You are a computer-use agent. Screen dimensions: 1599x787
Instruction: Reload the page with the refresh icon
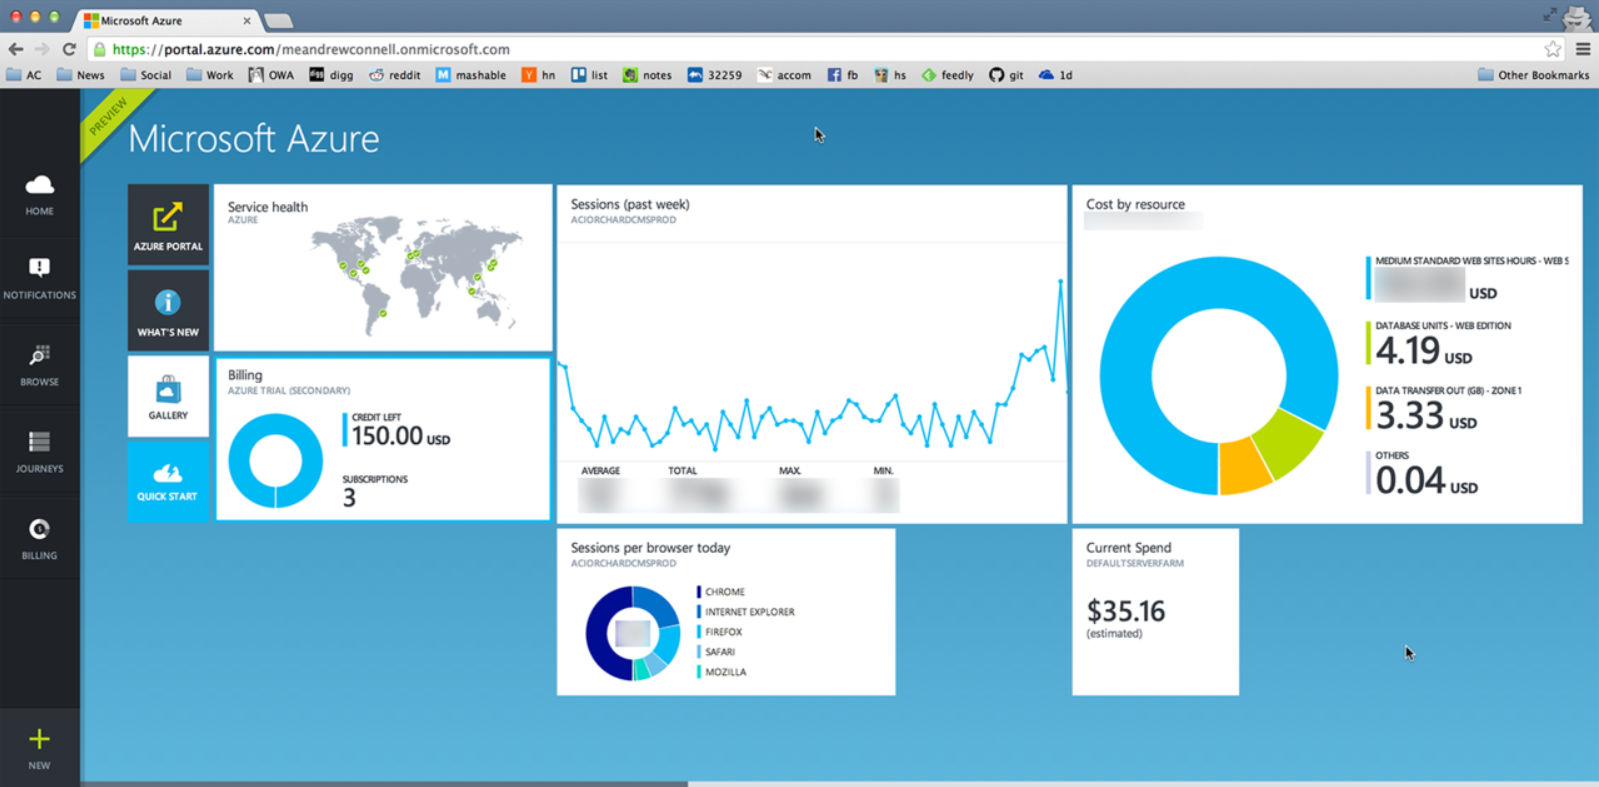point(69,49)
